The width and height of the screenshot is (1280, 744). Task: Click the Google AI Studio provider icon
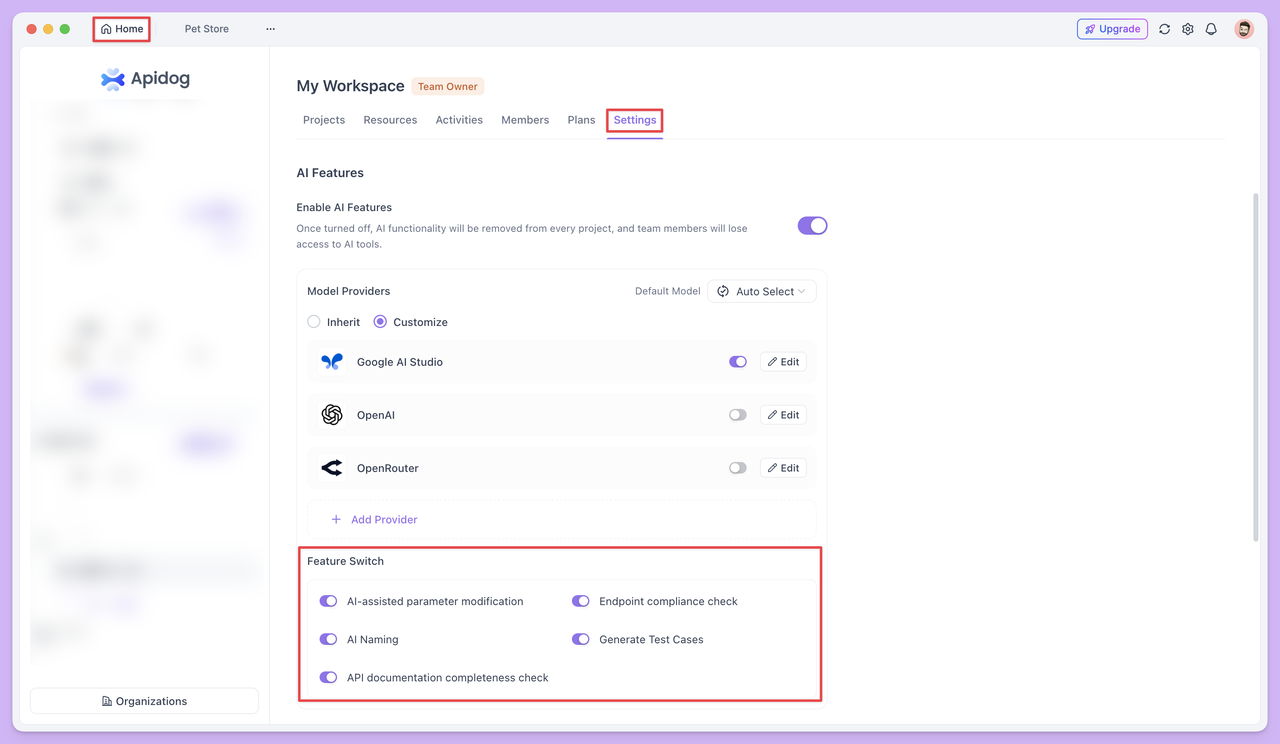331,361
